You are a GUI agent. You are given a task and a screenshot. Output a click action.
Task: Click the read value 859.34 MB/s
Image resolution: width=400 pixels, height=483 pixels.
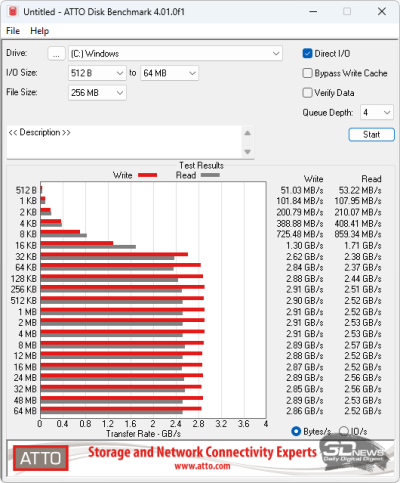coord(358,234)
